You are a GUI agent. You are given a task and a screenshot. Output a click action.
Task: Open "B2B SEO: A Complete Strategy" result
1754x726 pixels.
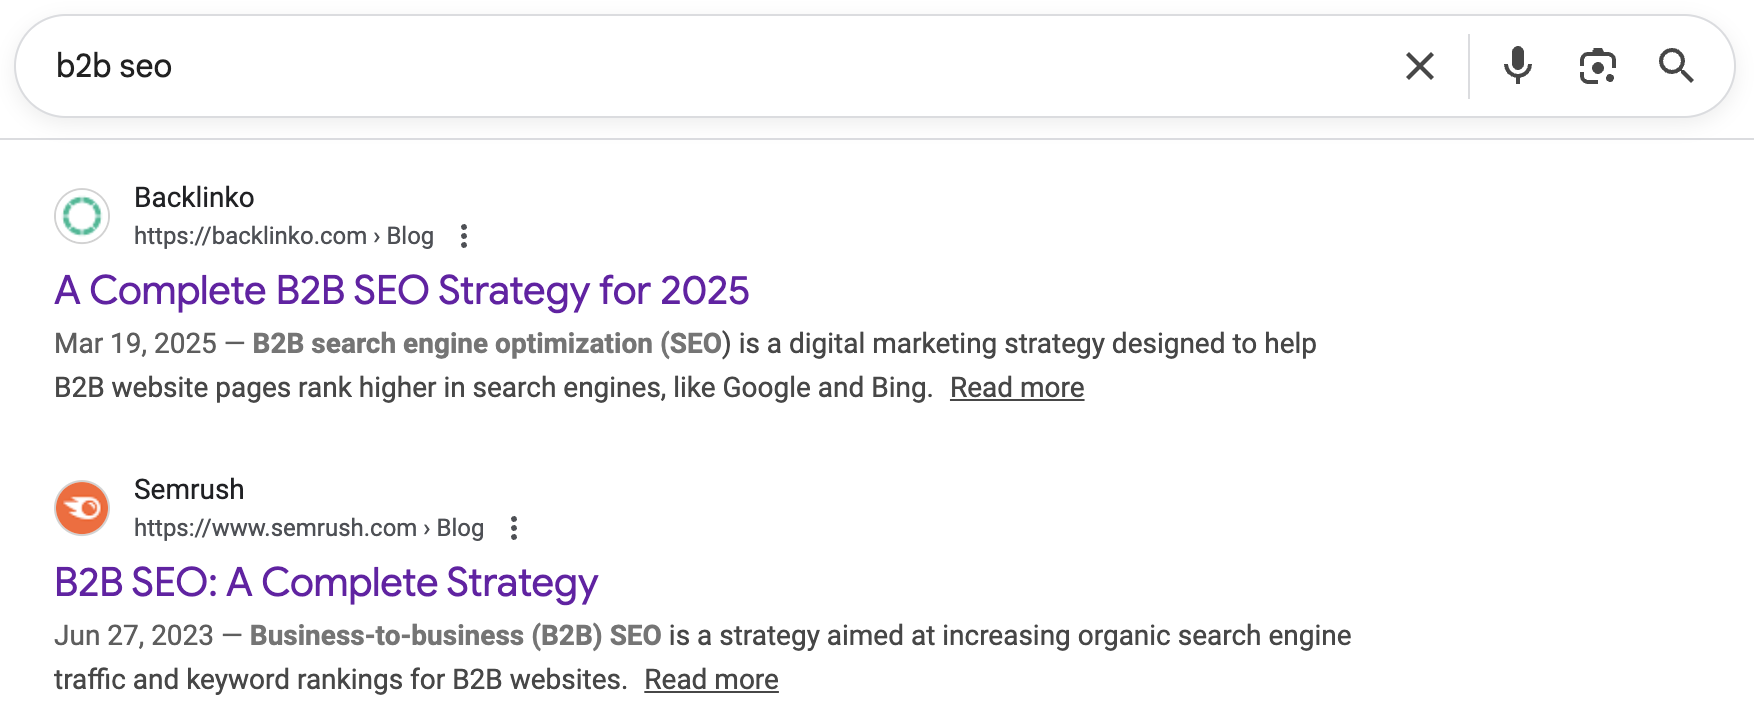(326, 583)
